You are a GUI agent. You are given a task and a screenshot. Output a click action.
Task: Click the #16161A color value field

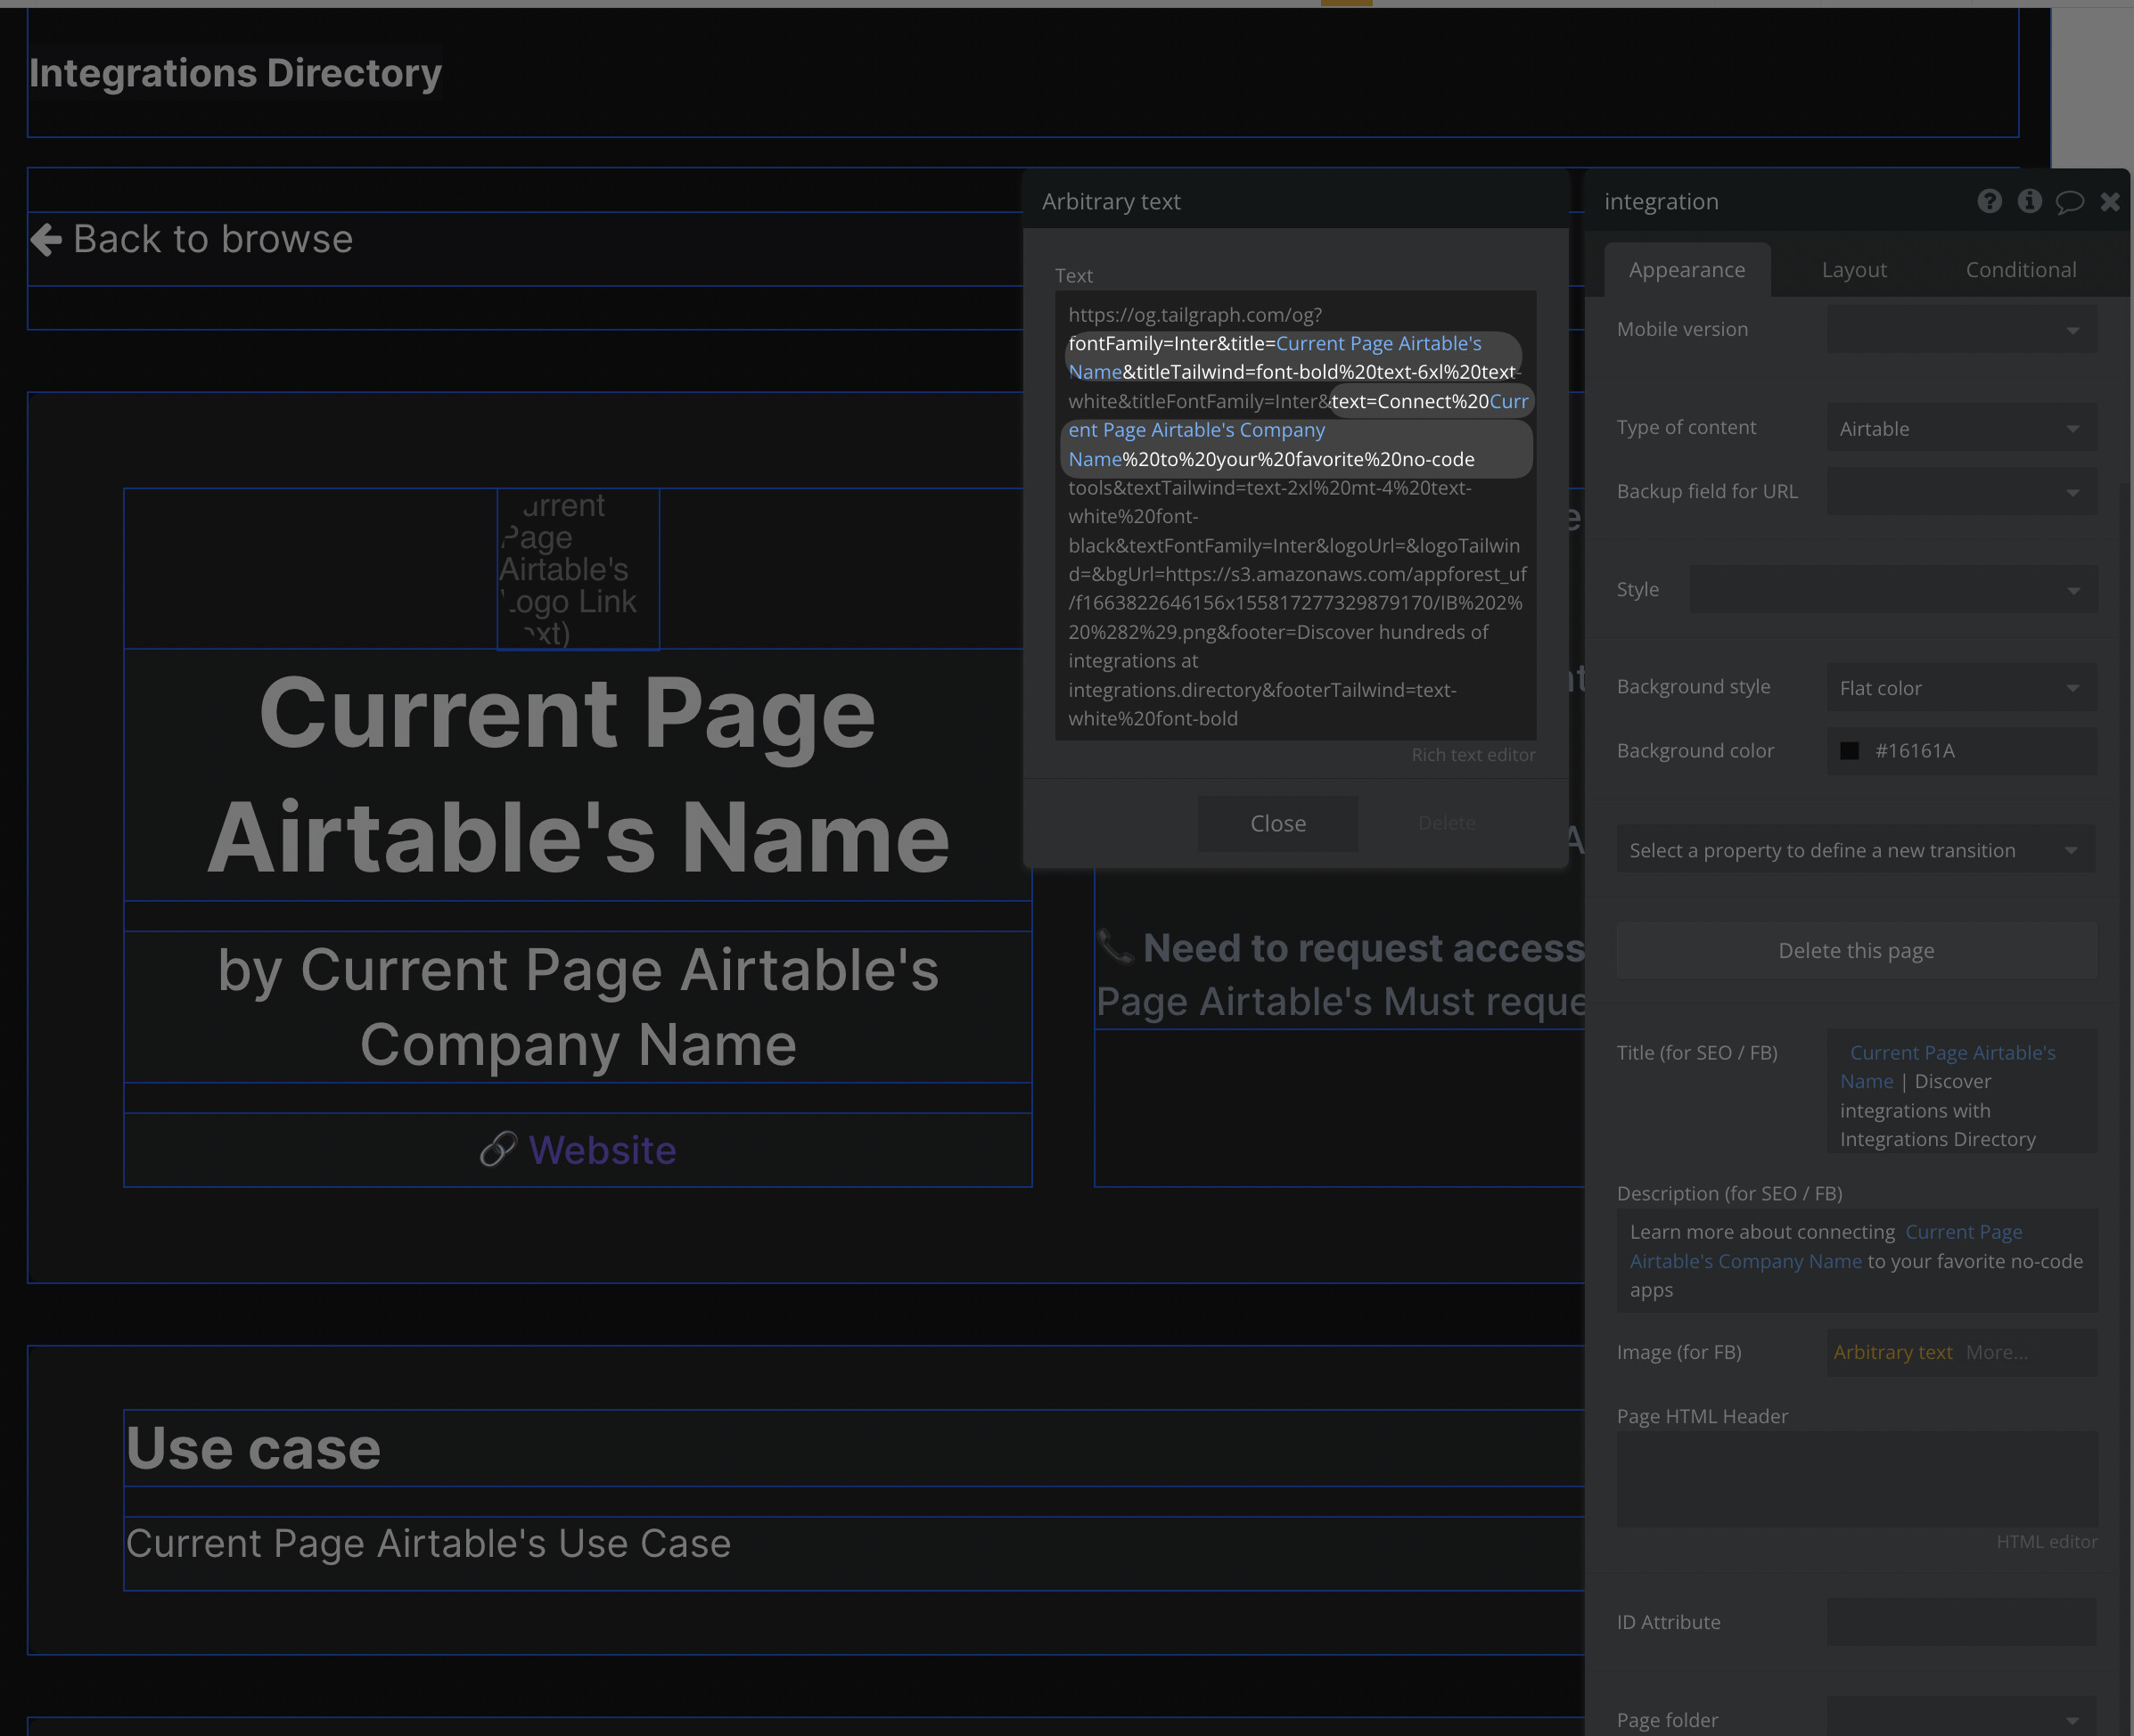tap(1961, 750)
